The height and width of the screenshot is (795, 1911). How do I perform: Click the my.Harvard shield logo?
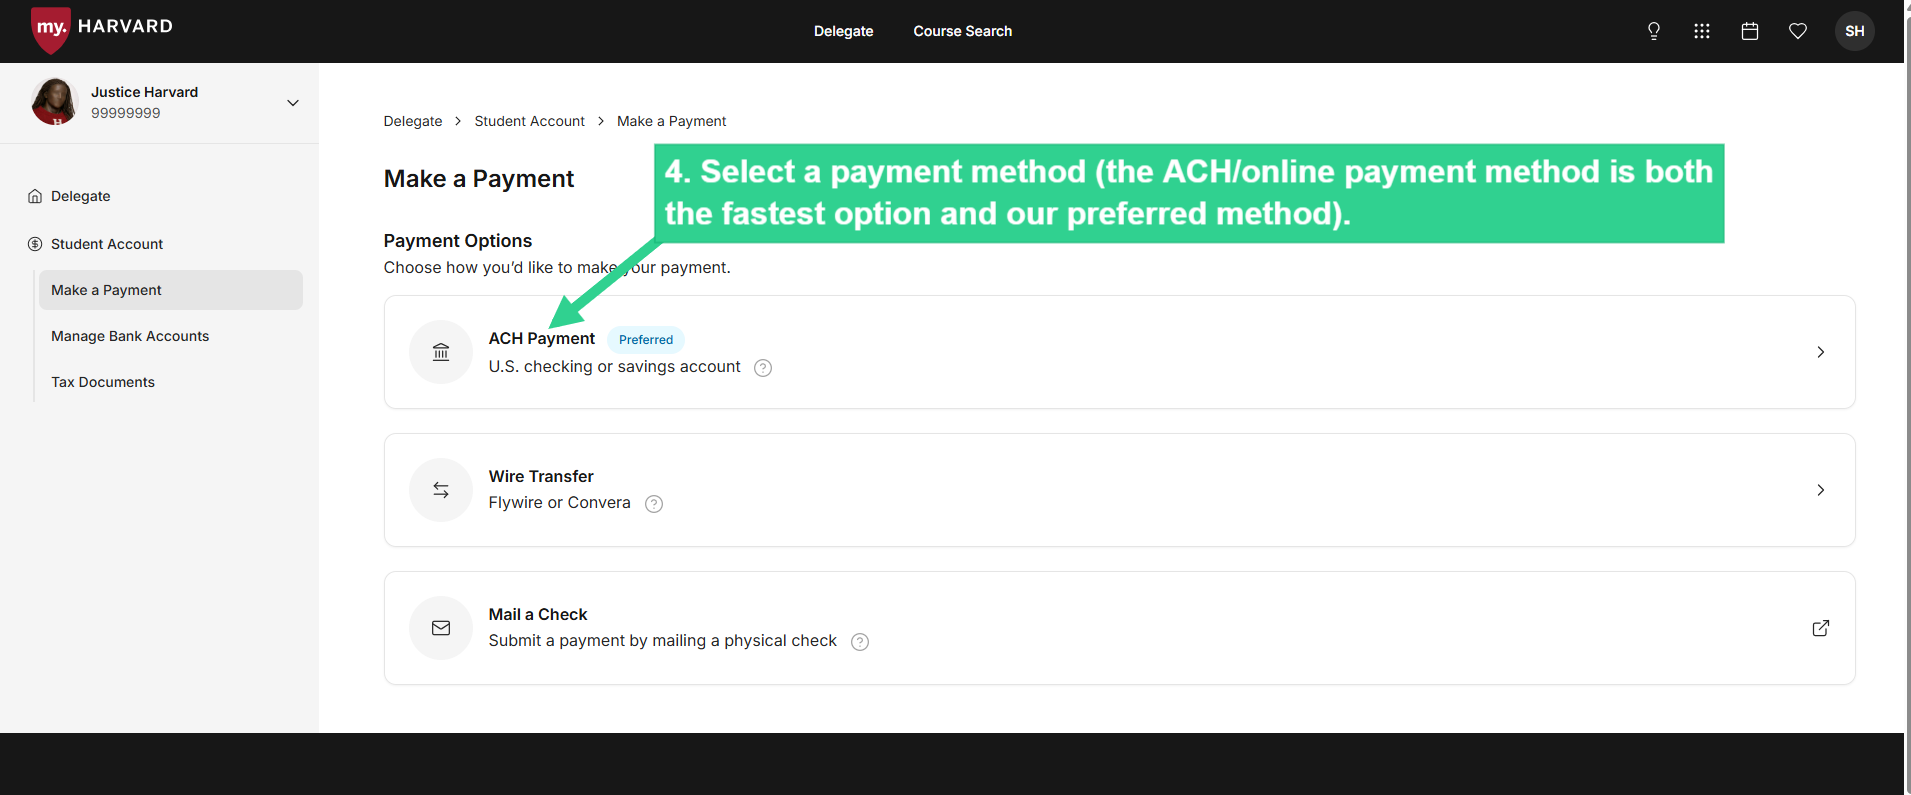pos(50,29)
